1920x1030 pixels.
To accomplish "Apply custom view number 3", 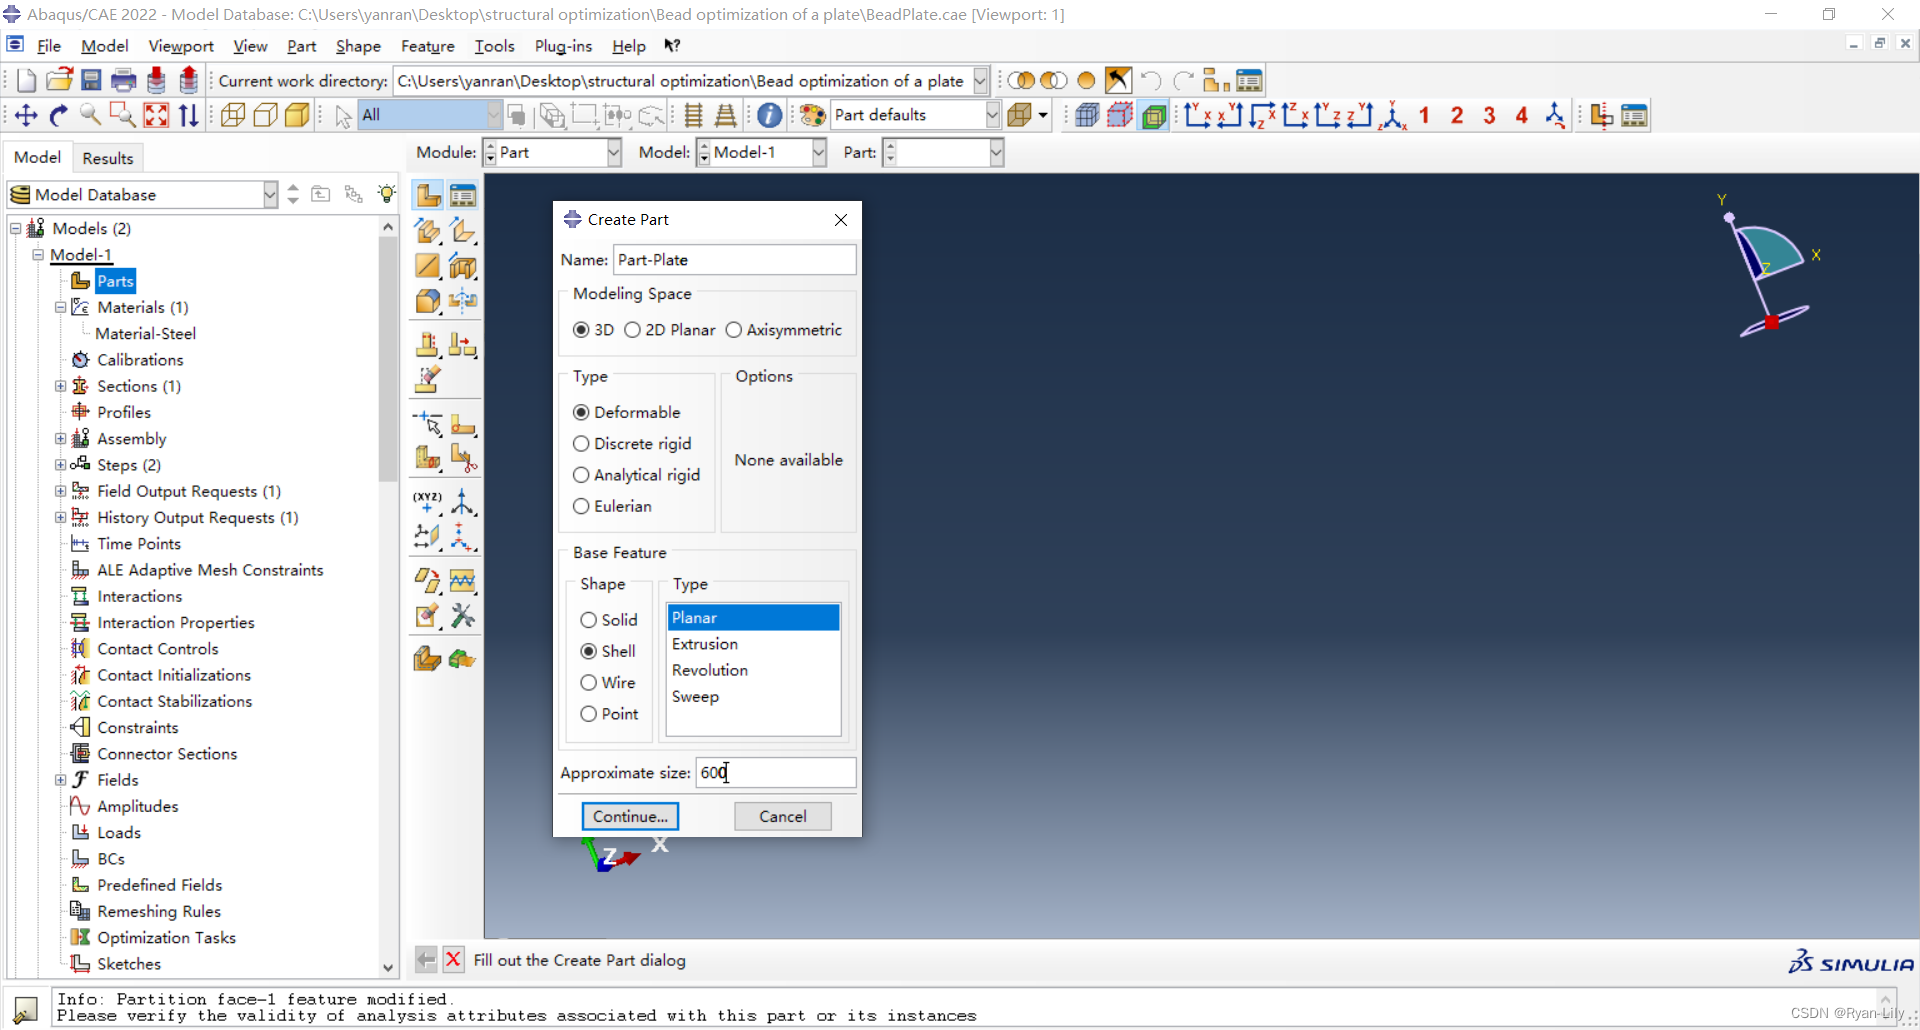I will [1489, 115].
